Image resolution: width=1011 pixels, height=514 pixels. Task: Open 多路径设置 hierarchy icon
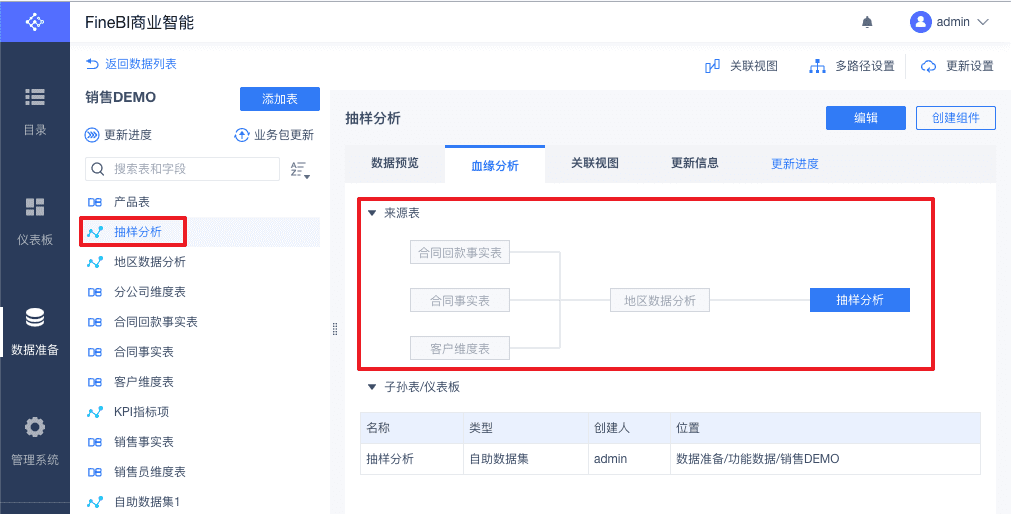[x=817, y=66]
